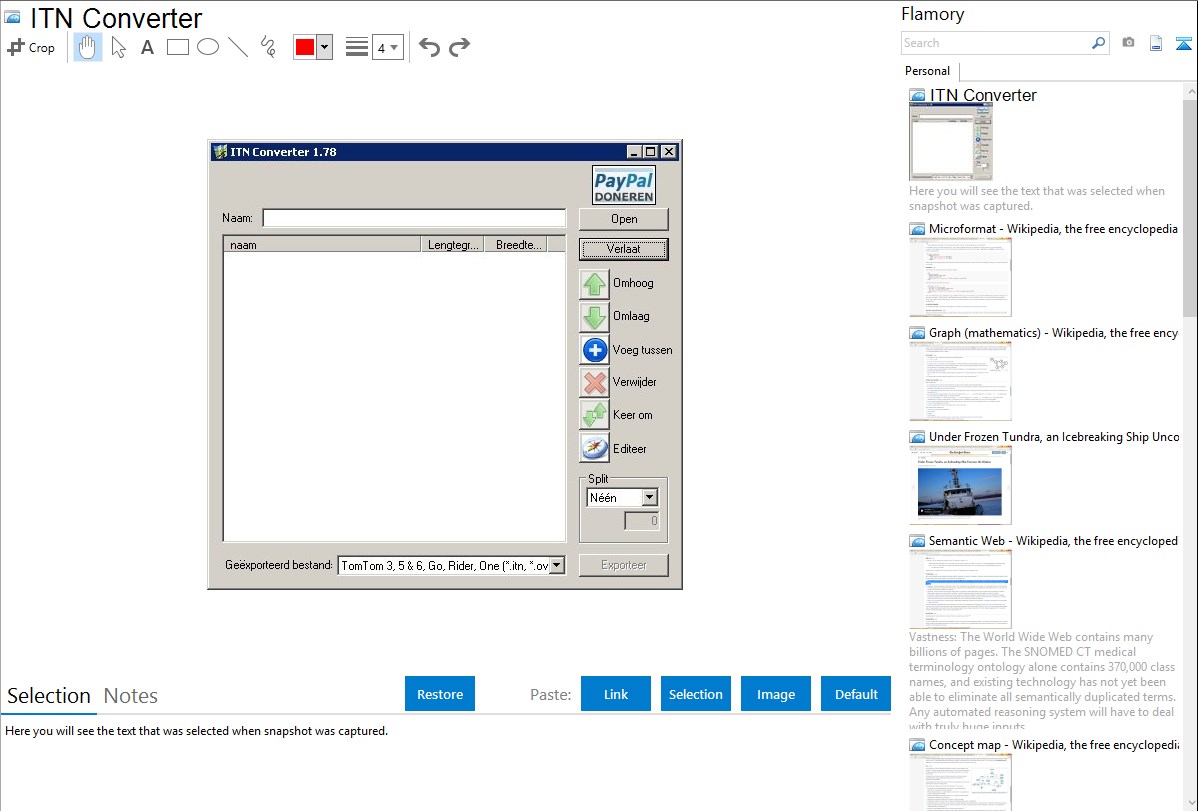Viewport: 1198px width, 811px height.
Task: Click the Verlaat button
Action: [623, 249]
